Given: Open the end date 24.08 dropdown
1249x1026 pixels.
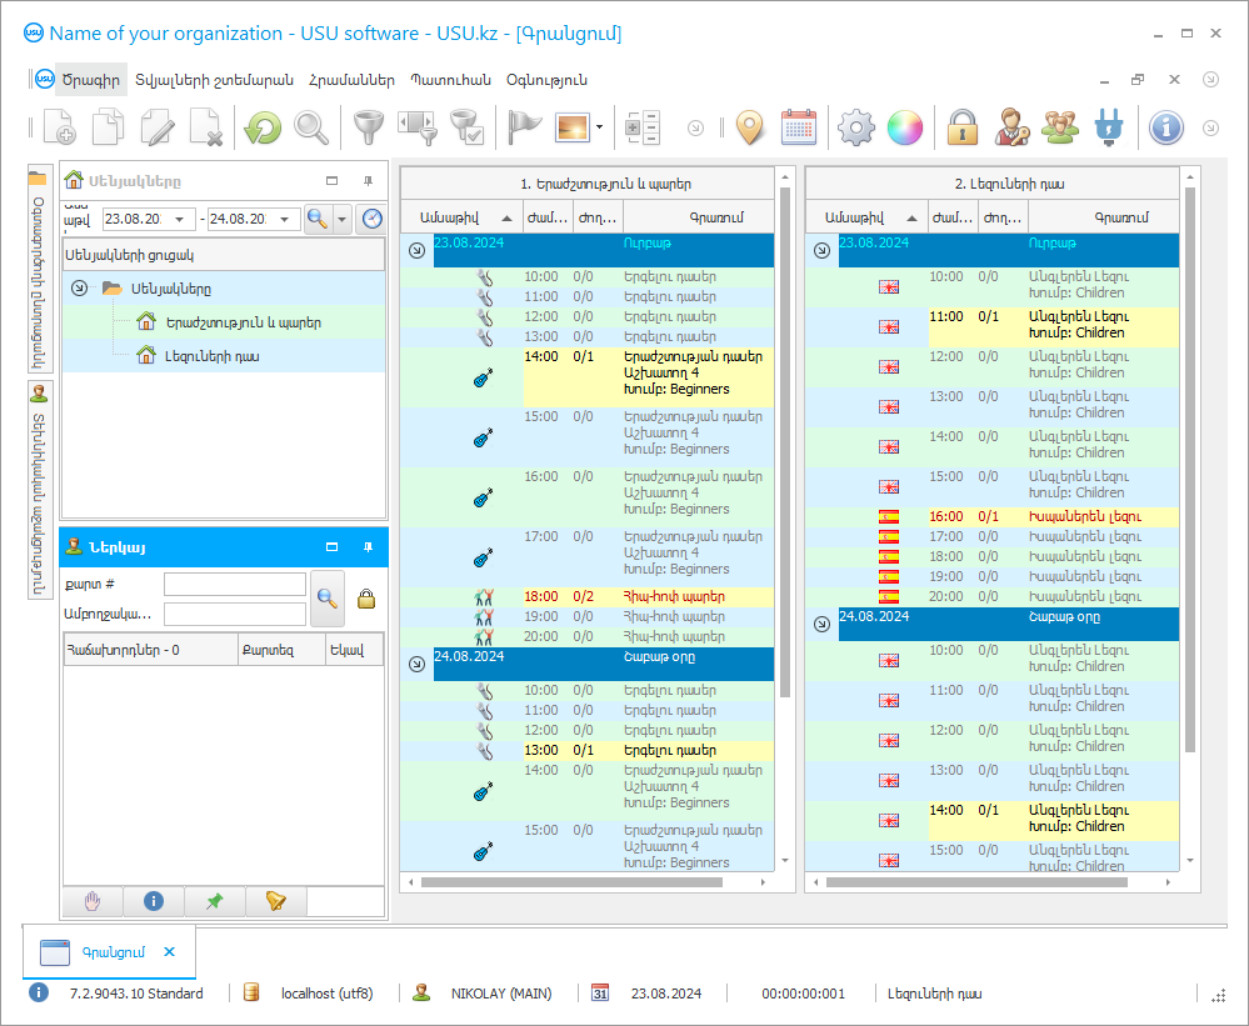Looking at the screenshot, I should 285,219.
